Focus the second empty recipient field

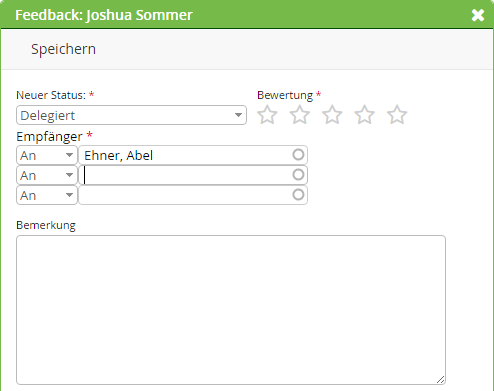click(193, 175)
